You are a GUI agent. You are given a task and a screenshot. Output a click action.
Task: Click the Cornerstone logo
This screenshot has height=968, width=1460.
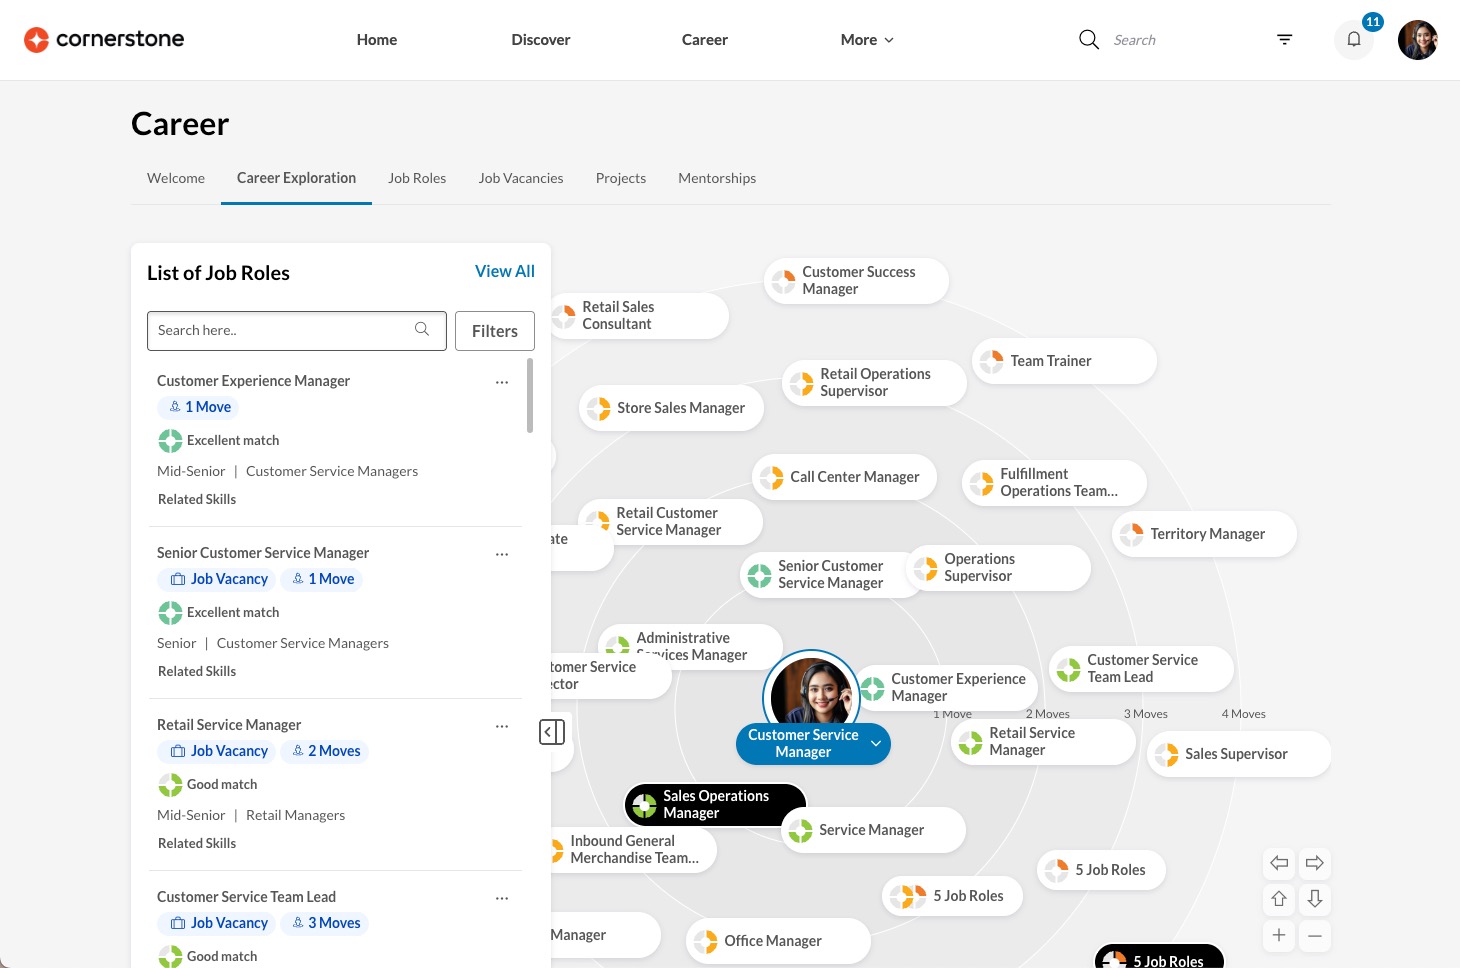[104, 40]
